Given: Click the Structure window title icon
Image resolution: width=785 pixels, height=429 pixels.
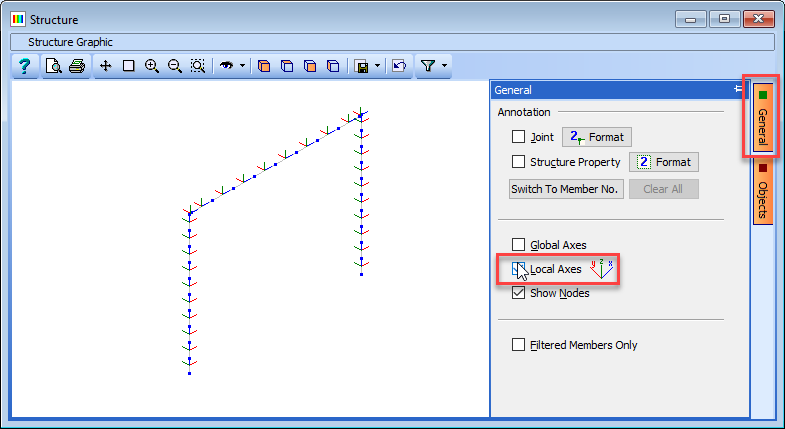Looking at the screenshot, I should (18, 20).
